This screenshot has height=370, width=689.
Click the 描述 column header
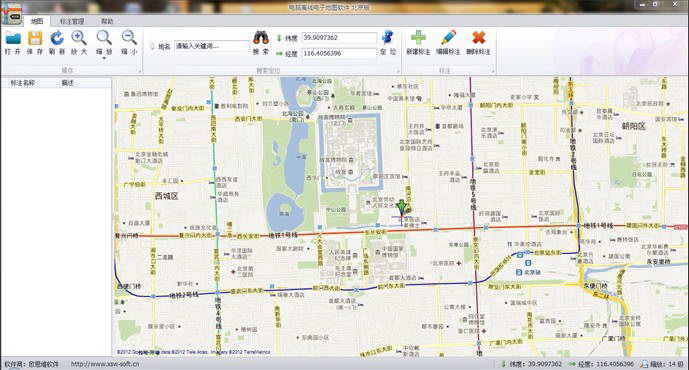(x=85, y=83)
